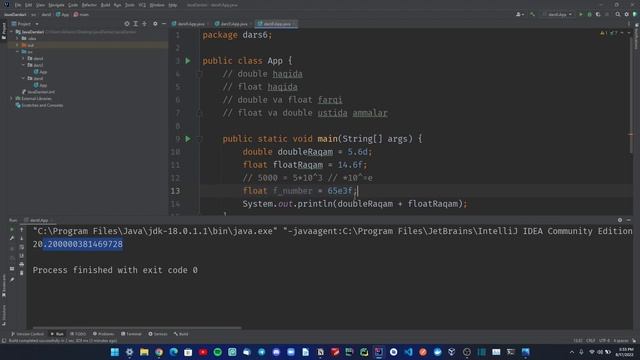This screenshot has width=640, height=360.
Task: Click Select Opened File target icon
Action: point(127,24)
